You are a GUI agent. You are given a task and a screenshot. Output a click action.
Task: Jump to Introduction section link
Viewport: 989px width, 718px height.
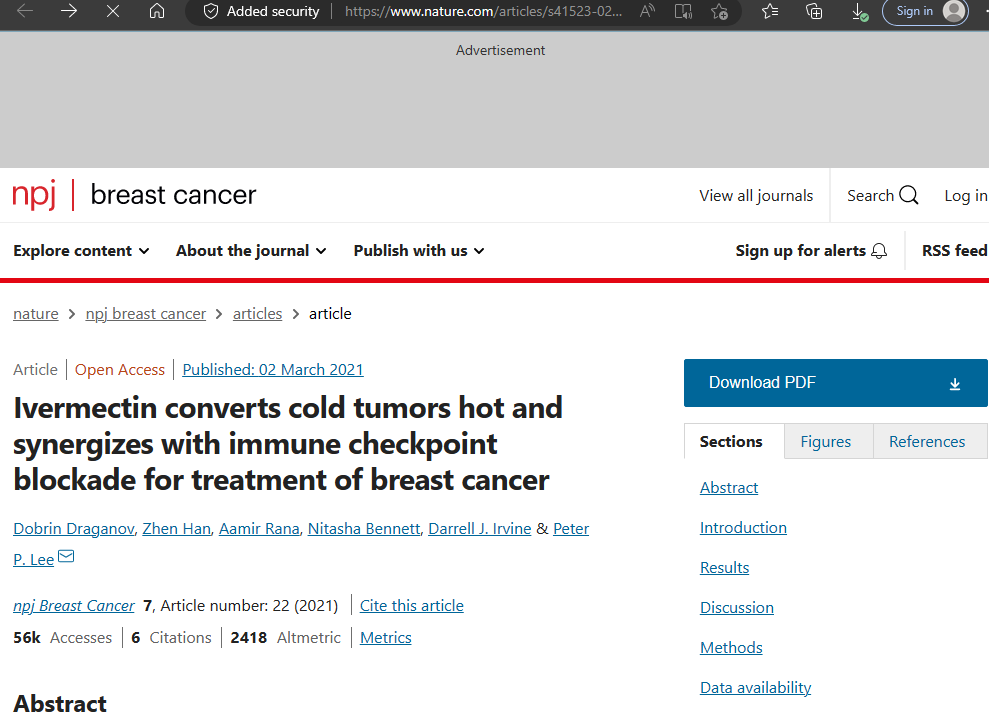point(743,527)
